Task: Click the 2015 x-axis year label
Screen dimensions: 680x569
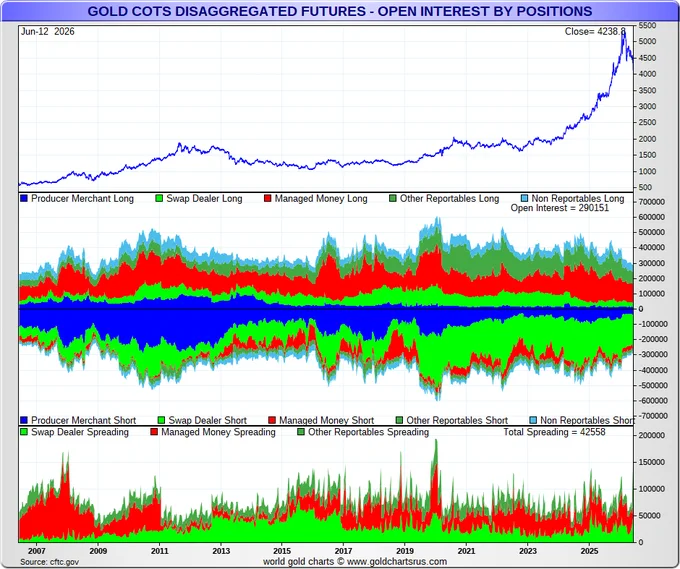Action: pyautogui.click(x=282, y=551)
